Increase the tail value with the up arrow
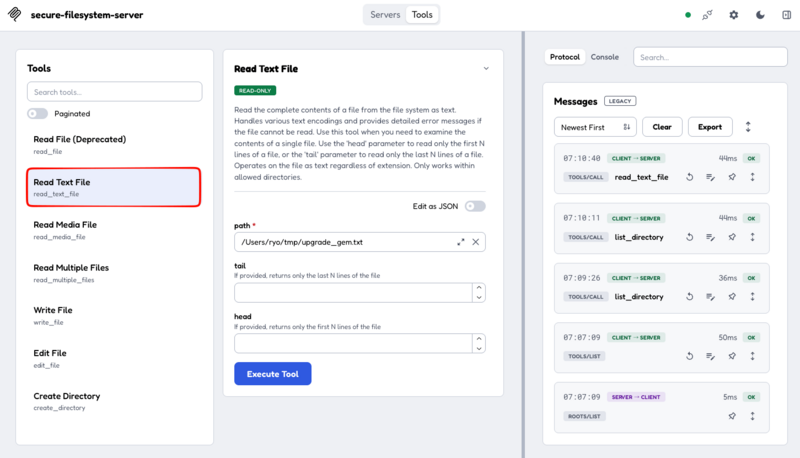800x458 pixels. (479, 288)
